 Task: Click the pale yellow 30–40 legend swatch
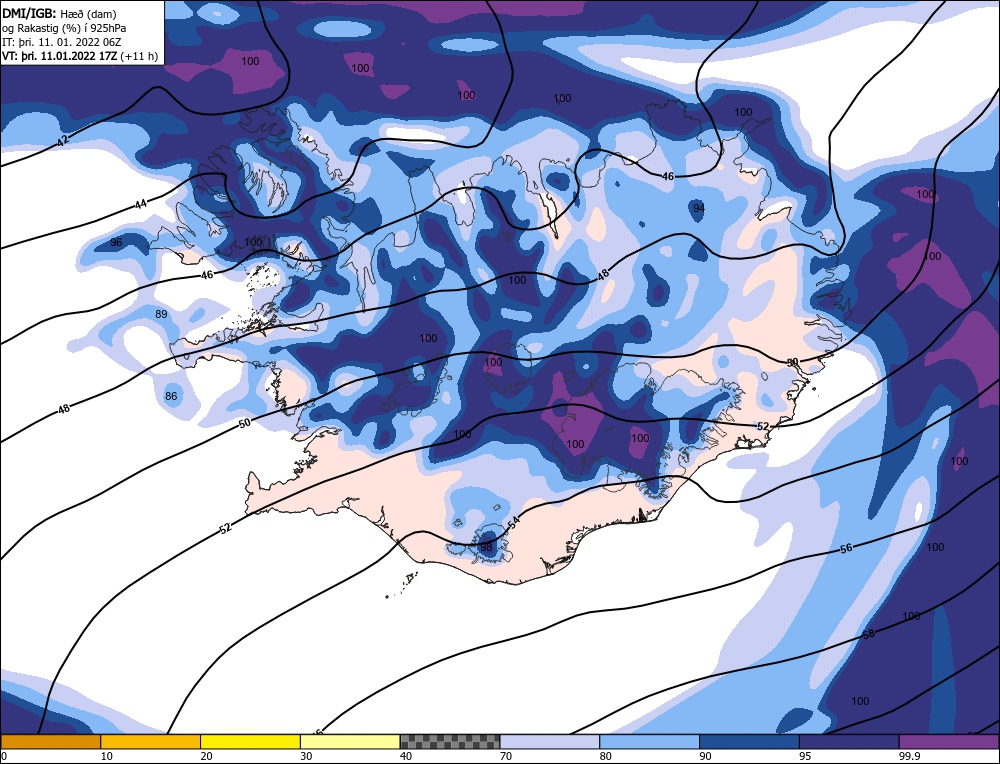[x=350, y=742]
